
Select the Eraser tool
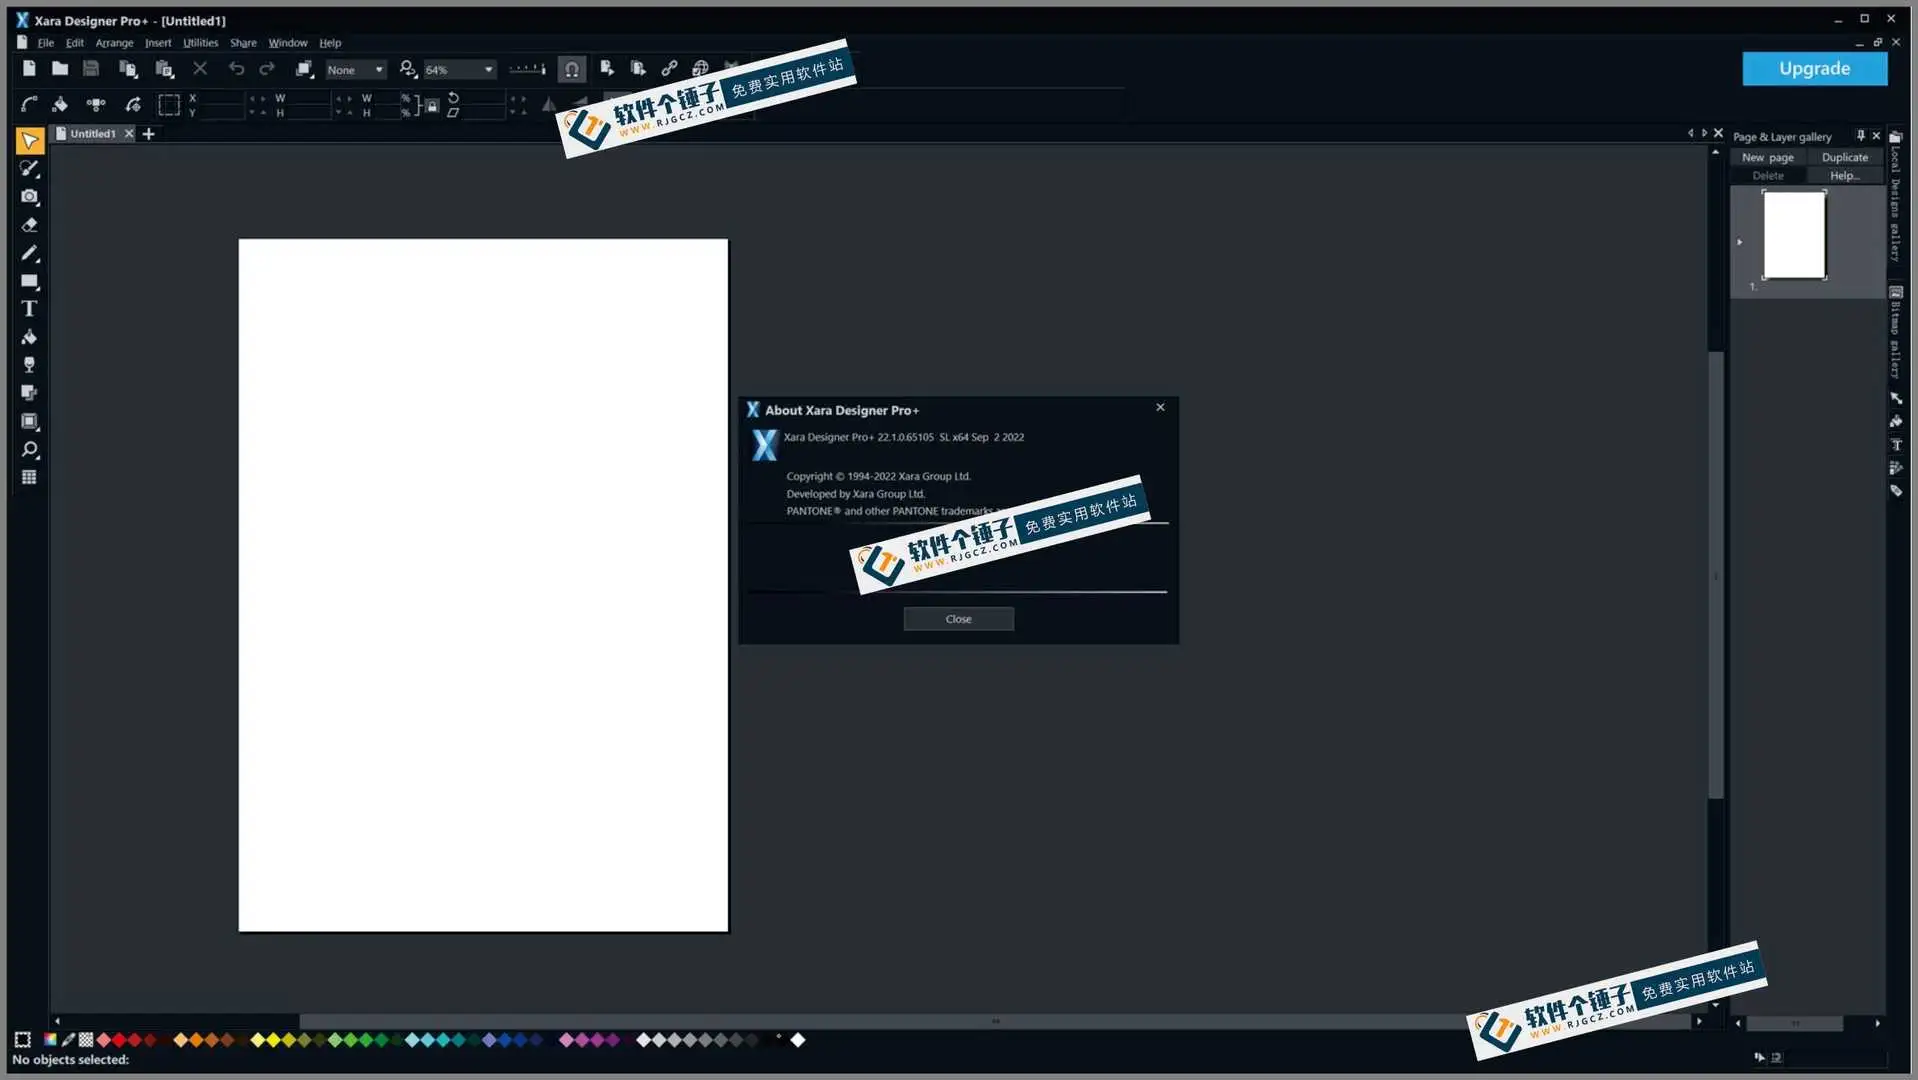click(29, 225)
